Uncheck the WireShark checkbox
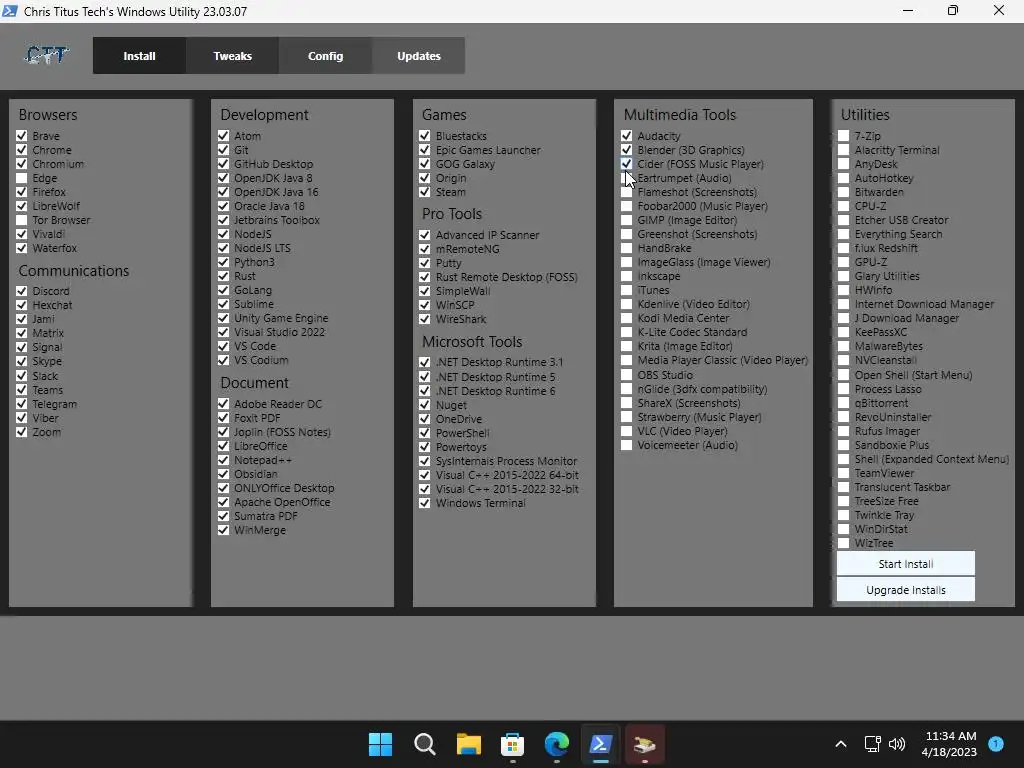Screen dimensions: 1024x768 point(424,319)
